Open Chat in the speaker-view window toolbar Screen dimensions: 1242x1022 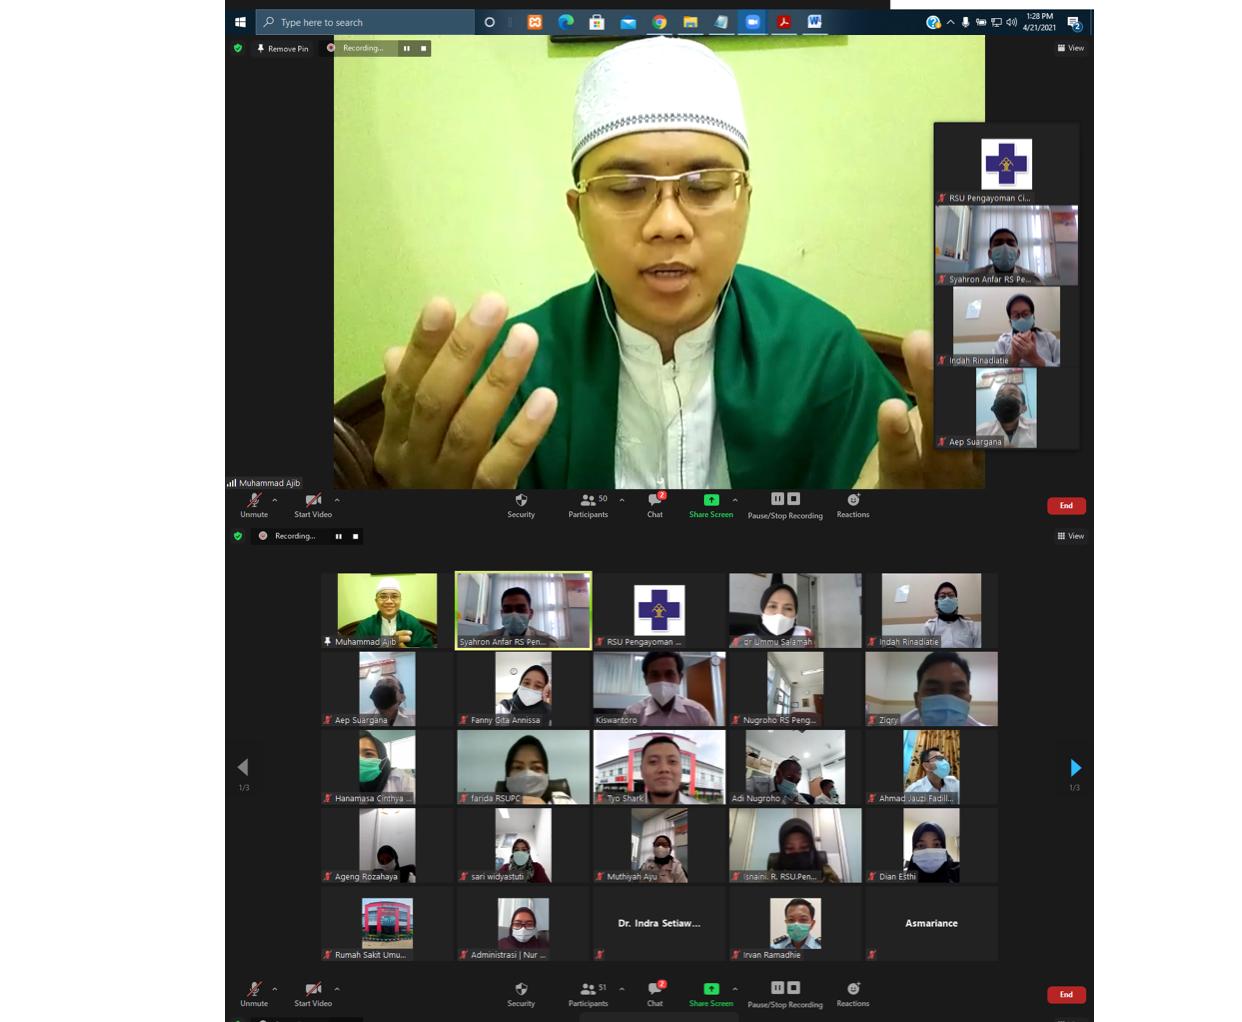pyautogui.click(x=655, y=504)
